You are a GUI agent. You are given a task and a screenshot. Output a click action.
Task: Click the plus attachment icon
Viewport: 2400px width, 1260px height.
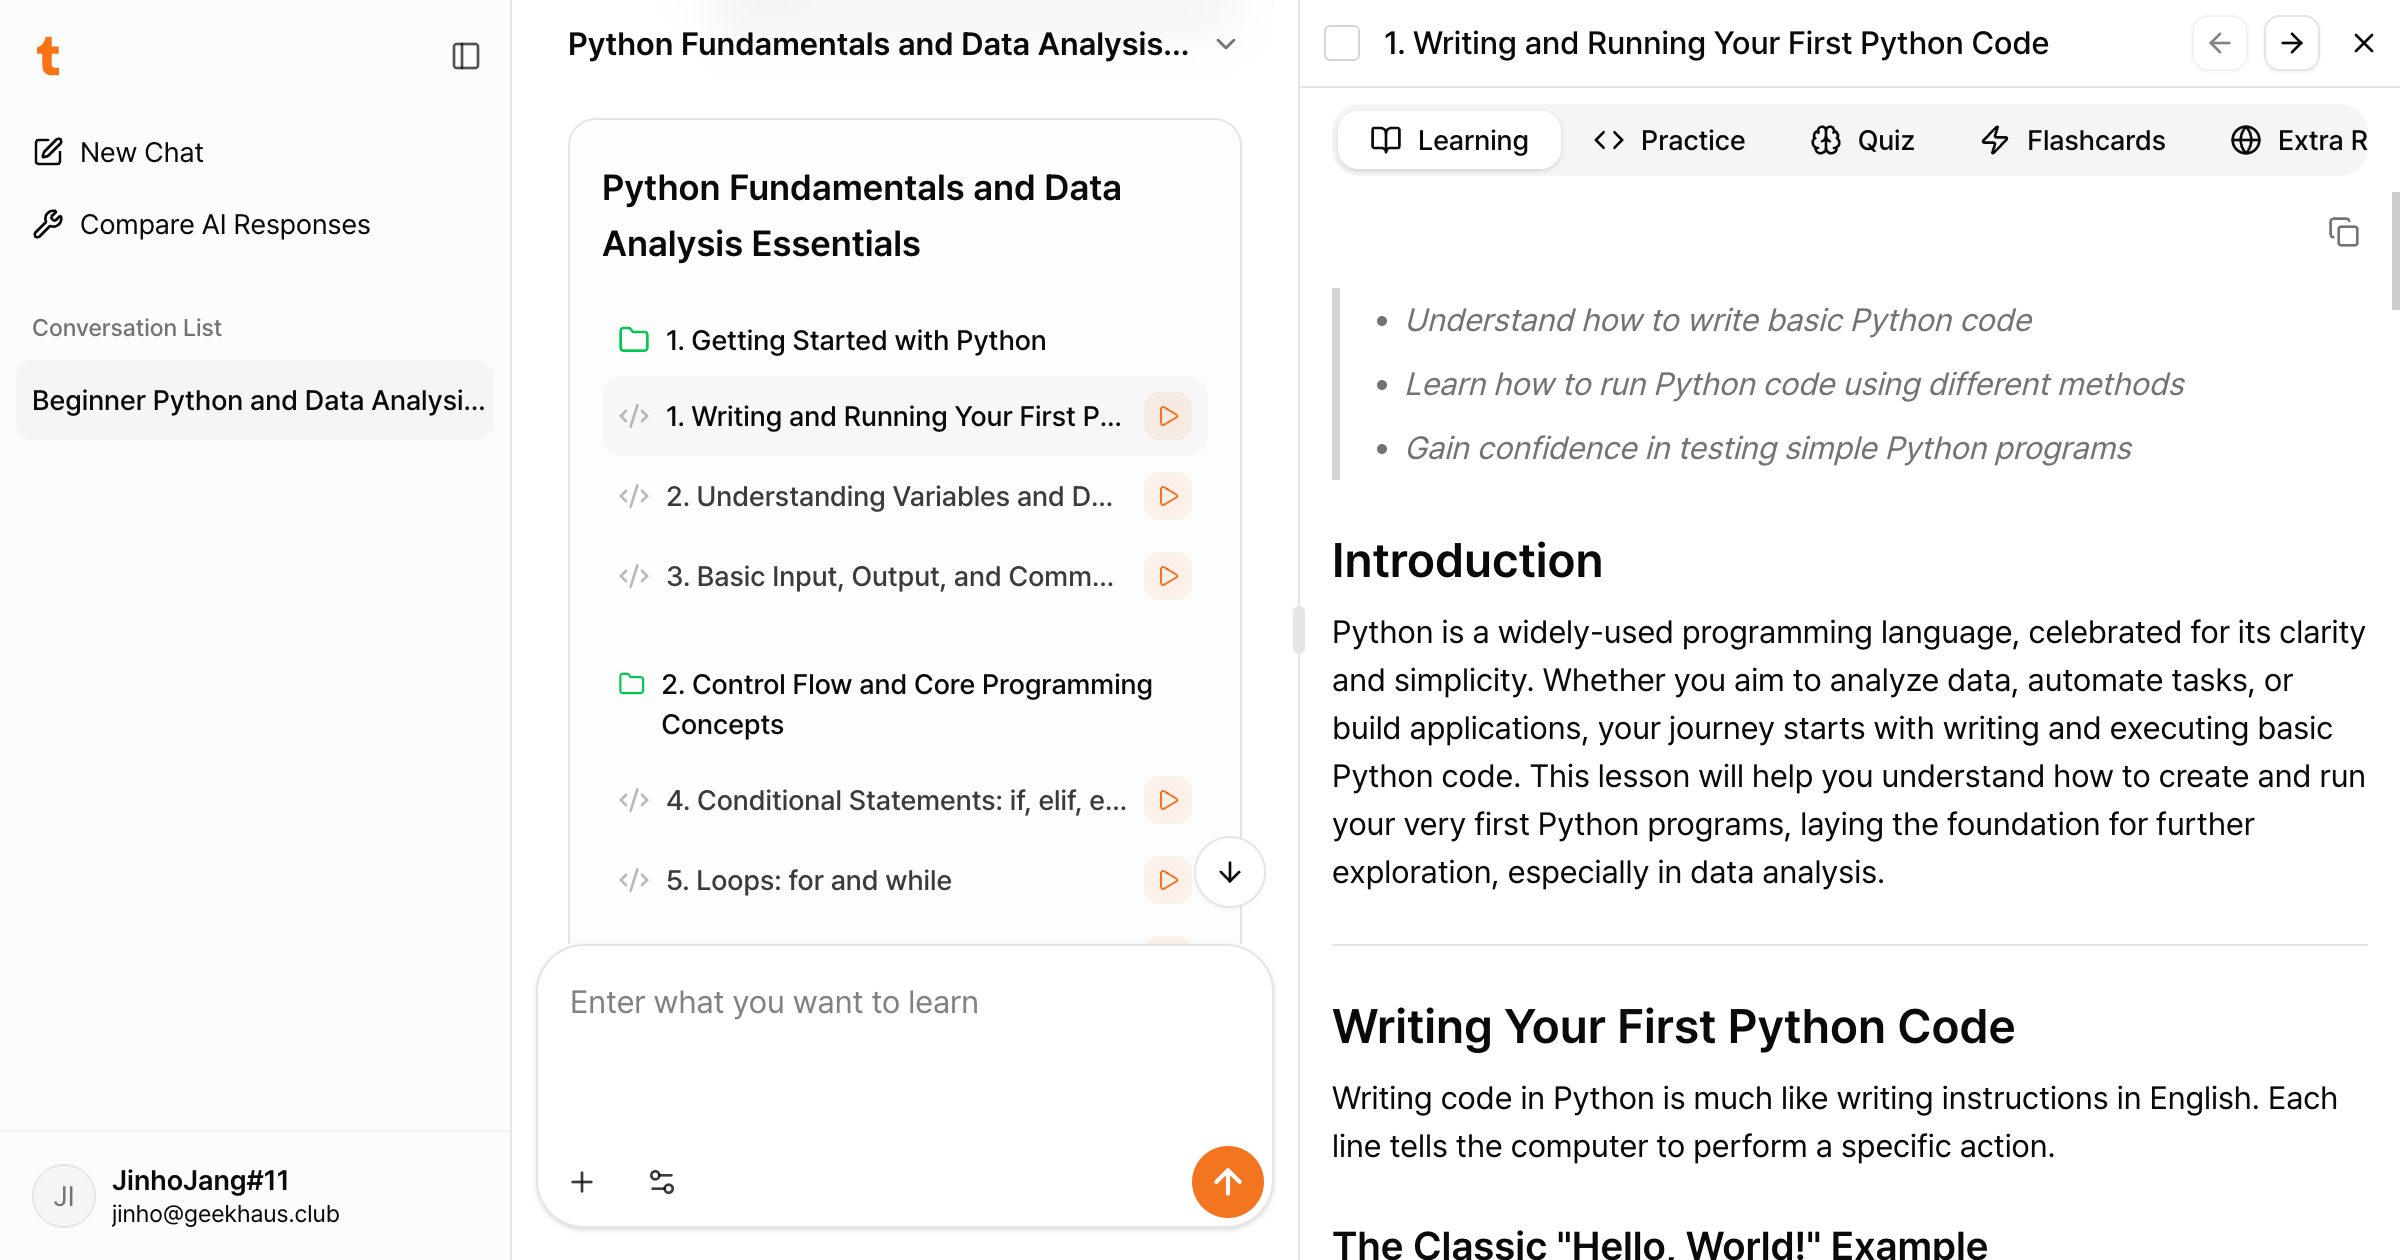coord(582,1182)
